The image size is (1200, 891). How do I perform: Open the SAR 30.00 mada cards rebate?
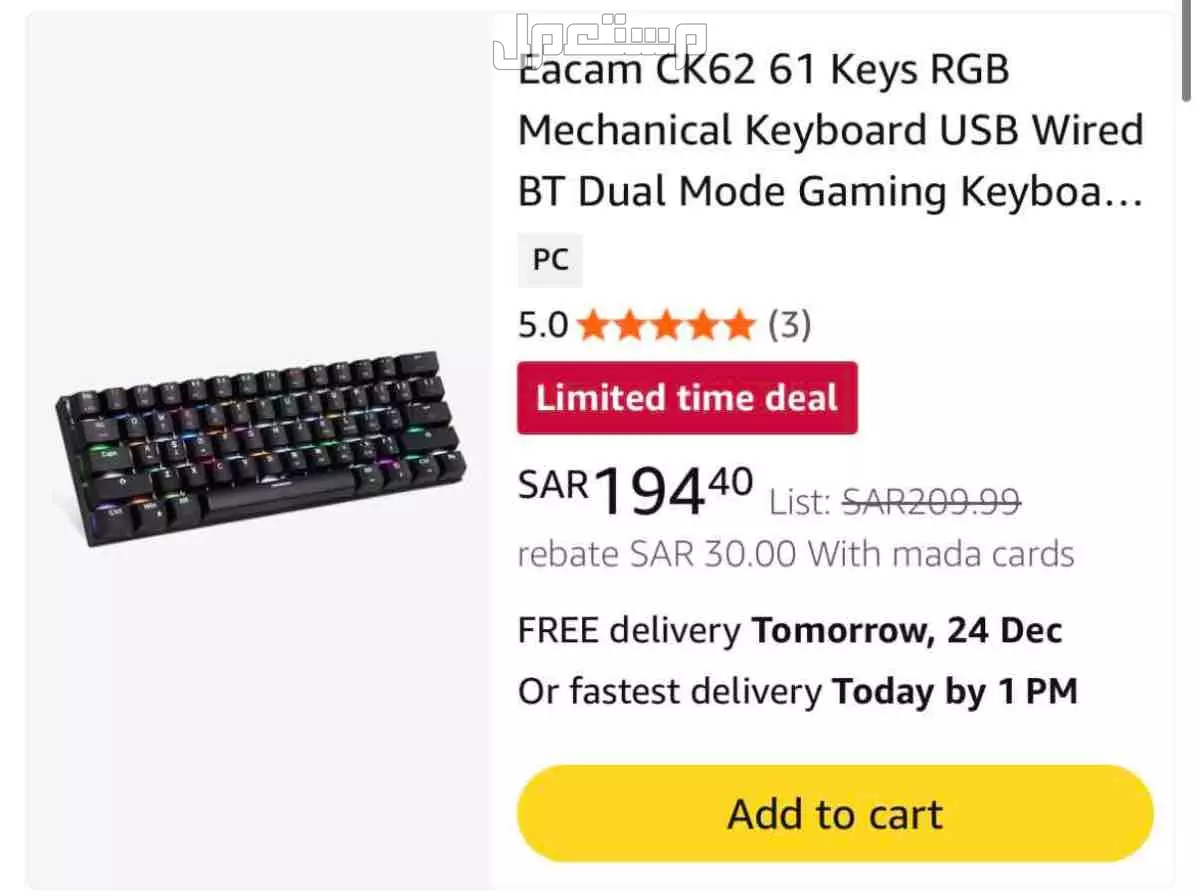pos(795,553)
